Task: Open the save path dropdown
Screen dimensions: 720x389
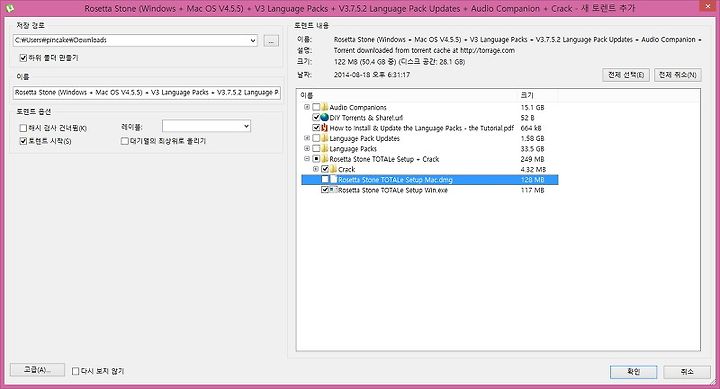Action: click(x=253, y=40)
